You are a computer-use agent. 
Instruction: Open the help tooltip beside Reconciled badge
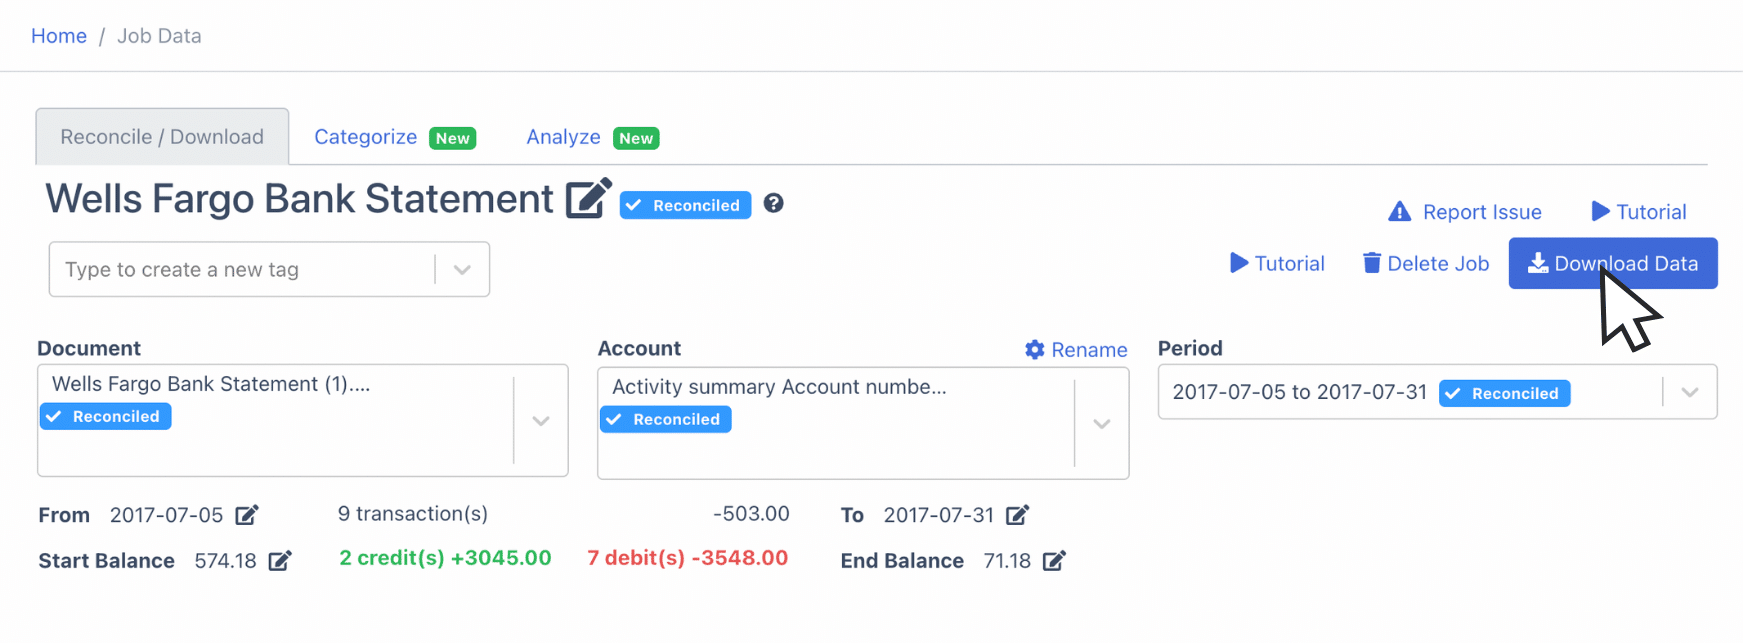tap(773, 204)
